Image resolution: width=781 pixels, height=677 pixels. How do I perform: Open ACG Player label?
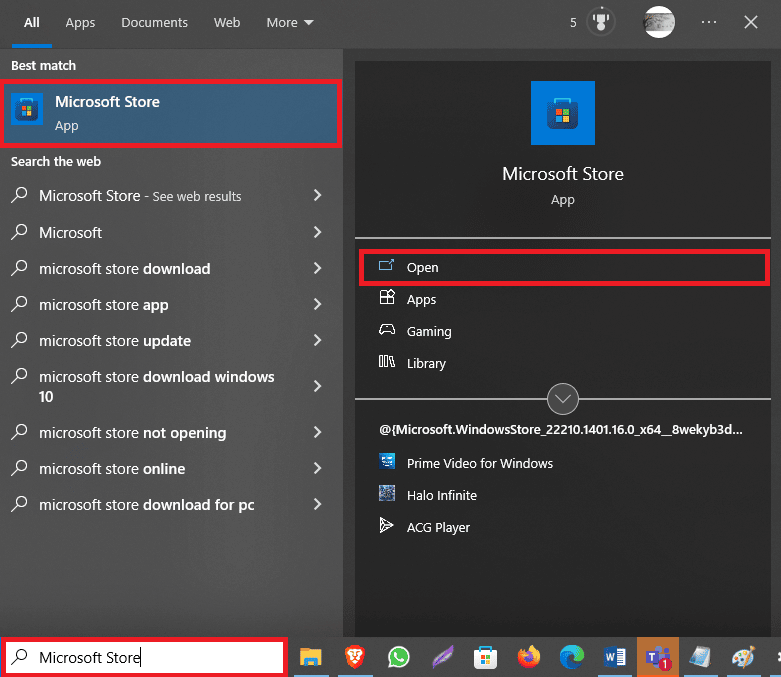click(438, 527)
